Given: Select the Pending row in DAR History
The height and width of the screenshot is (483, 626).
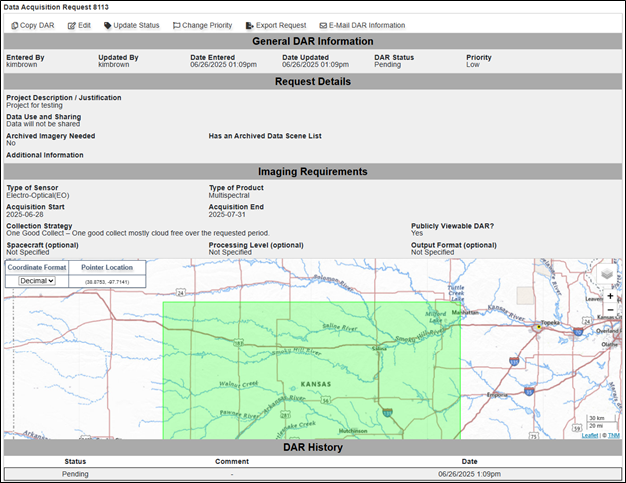Looking at the screenshot, I should pos(313,474).
